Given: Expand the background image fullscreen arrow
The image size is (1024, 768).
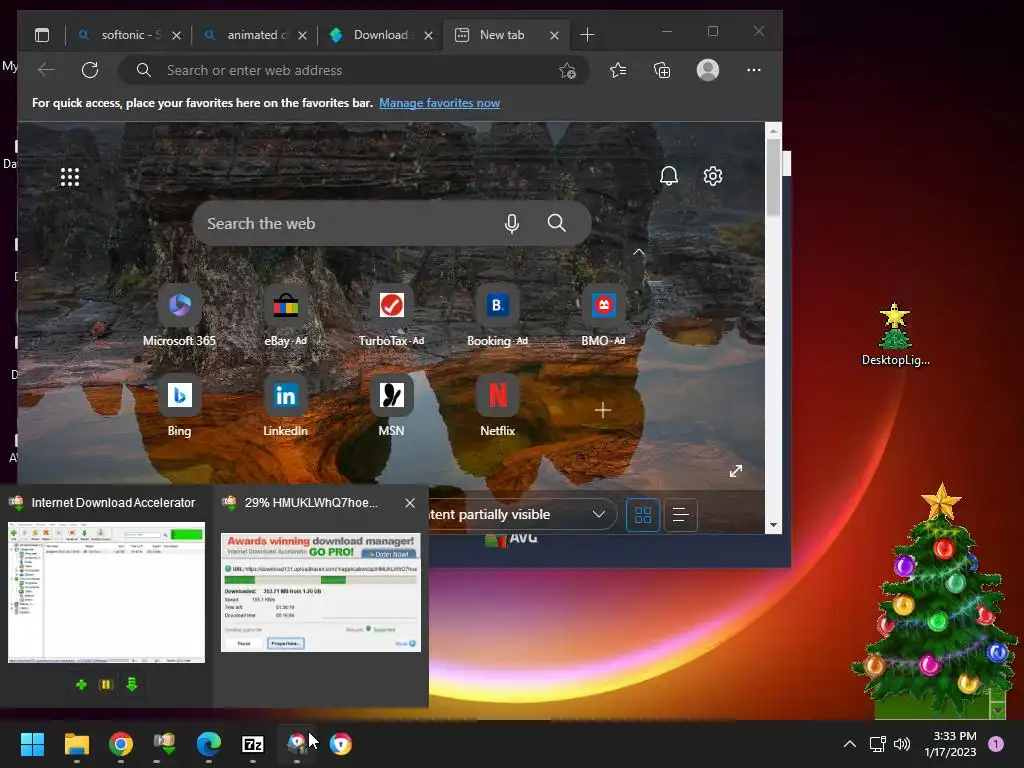Looking at the screenshot, I should [x=736, y=471].
